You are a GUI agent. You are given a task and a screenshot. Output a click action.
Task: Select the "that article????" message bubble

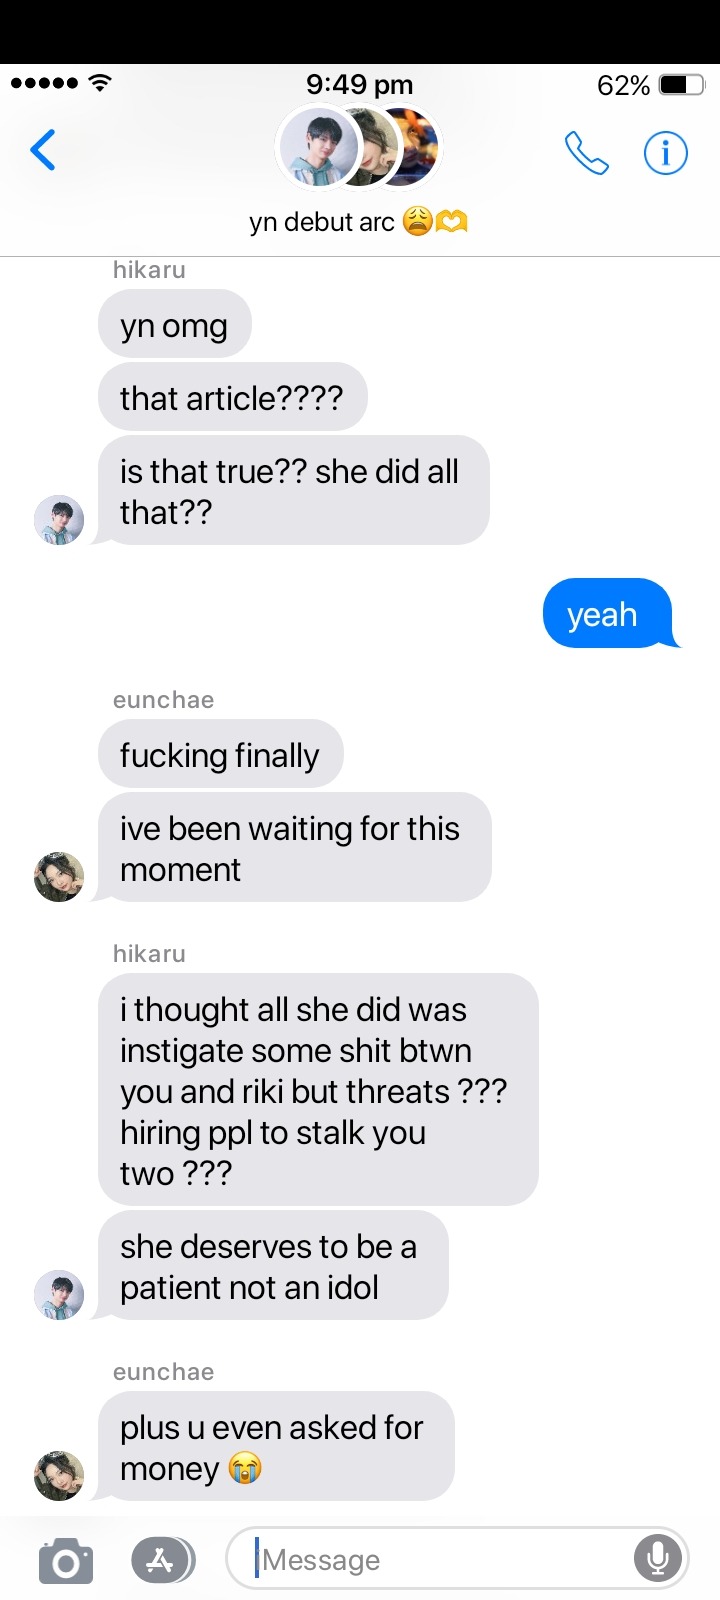233,397
